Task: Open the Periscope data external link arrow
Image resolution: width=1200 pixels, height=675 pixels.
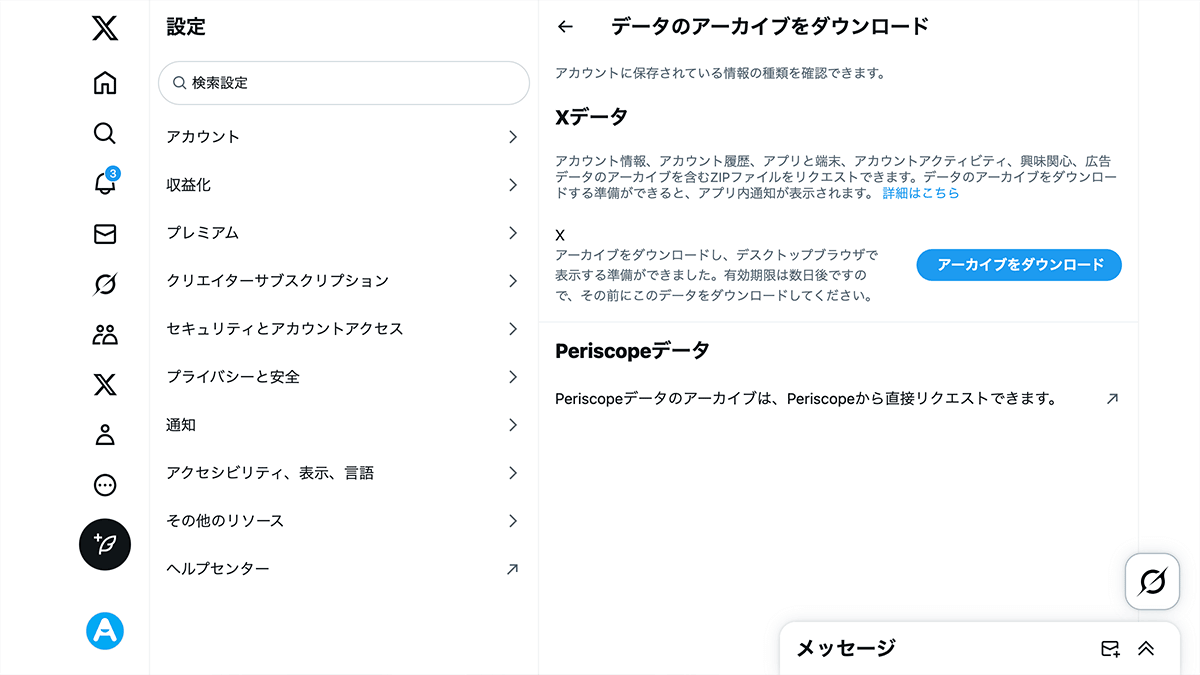Action: pyautogui.click(x=1111, y=399)
